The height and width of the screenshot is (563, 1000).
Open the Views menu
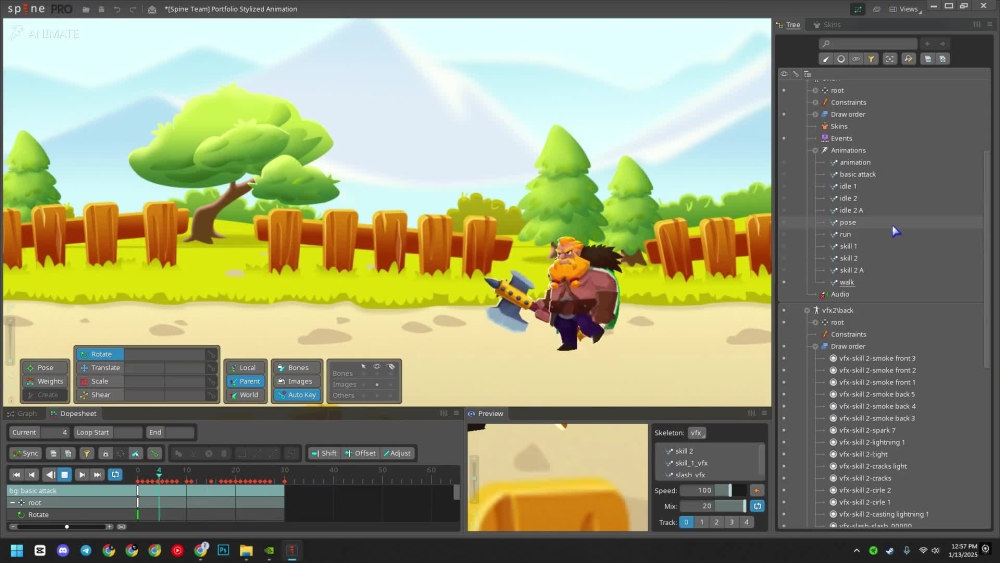coord(906,9)
